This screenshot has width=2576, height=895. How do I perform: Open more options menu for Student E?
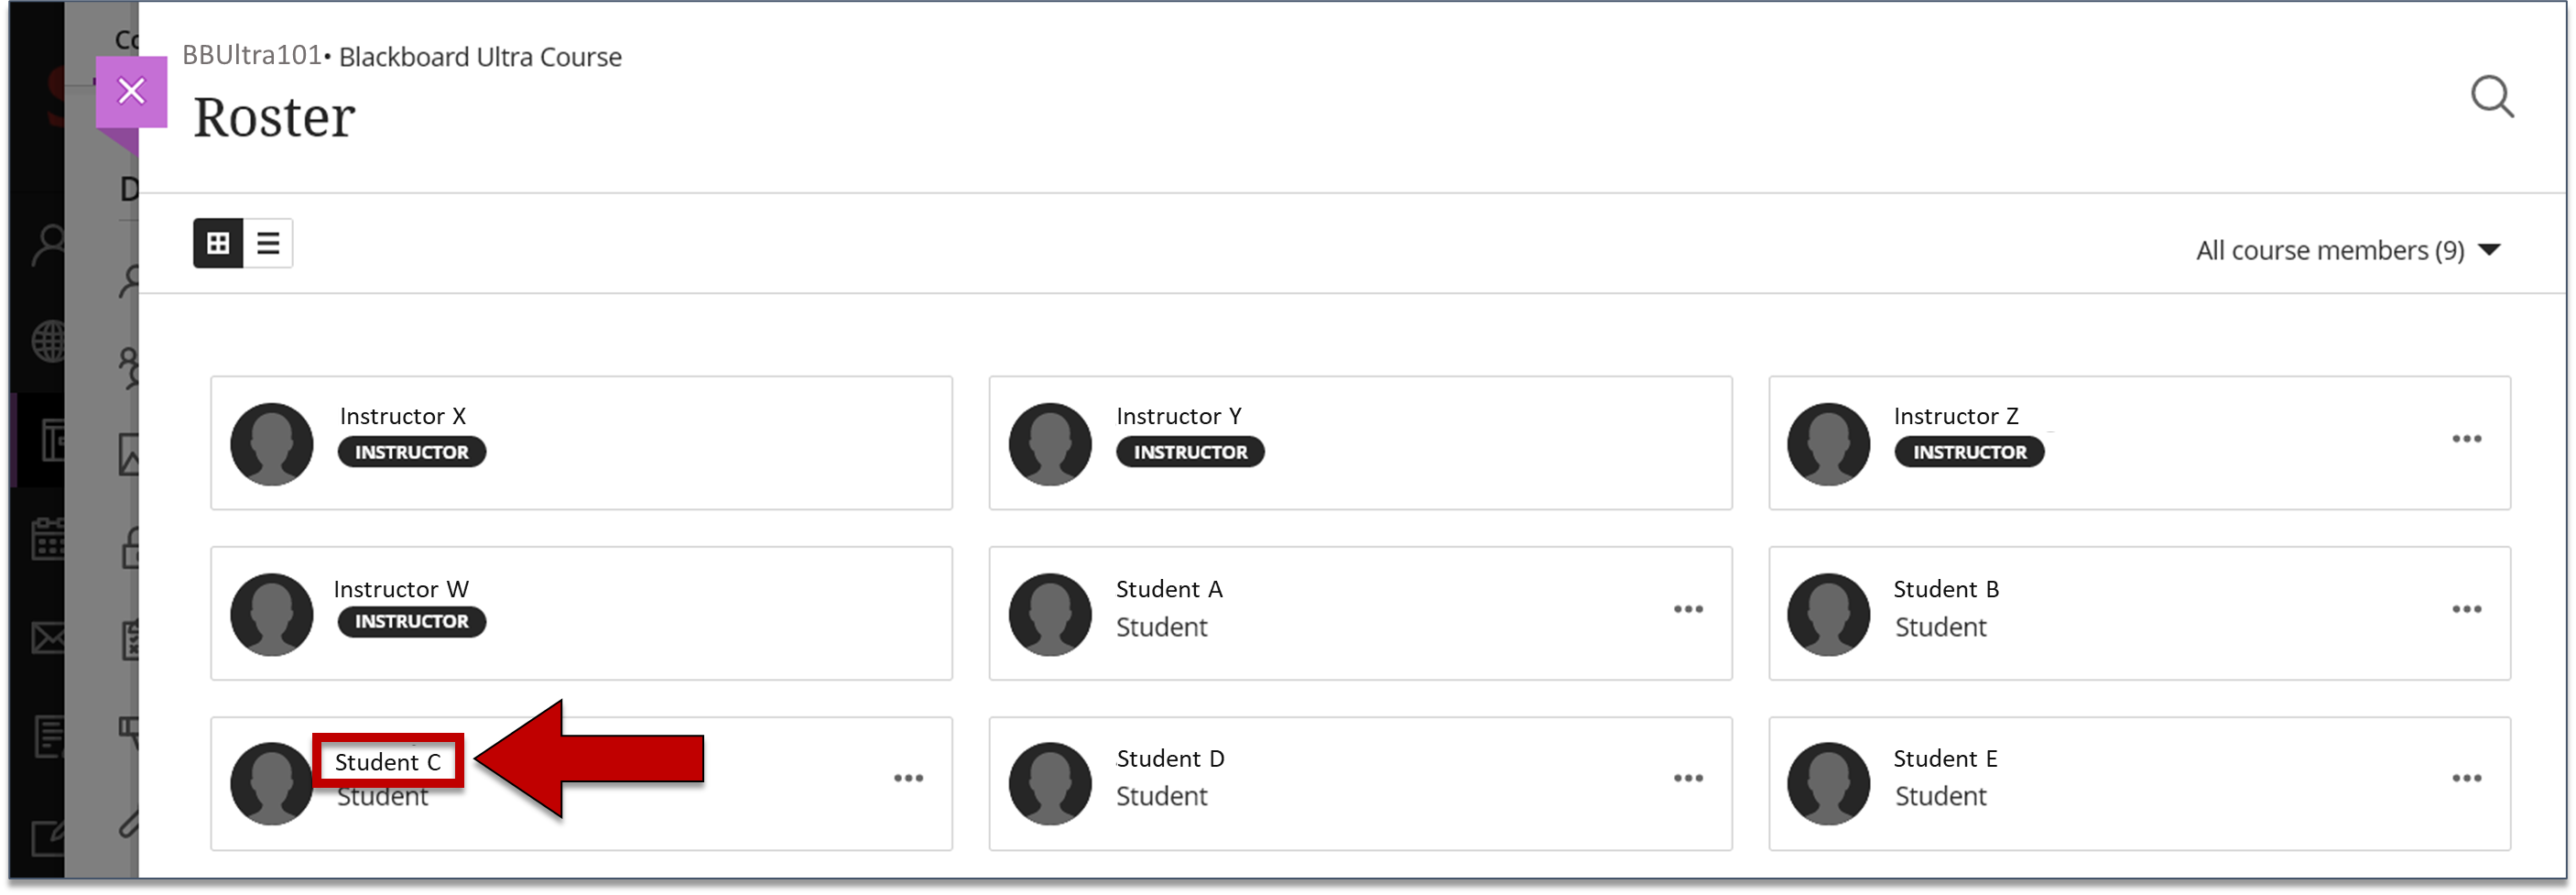[x=2466, y=778]
